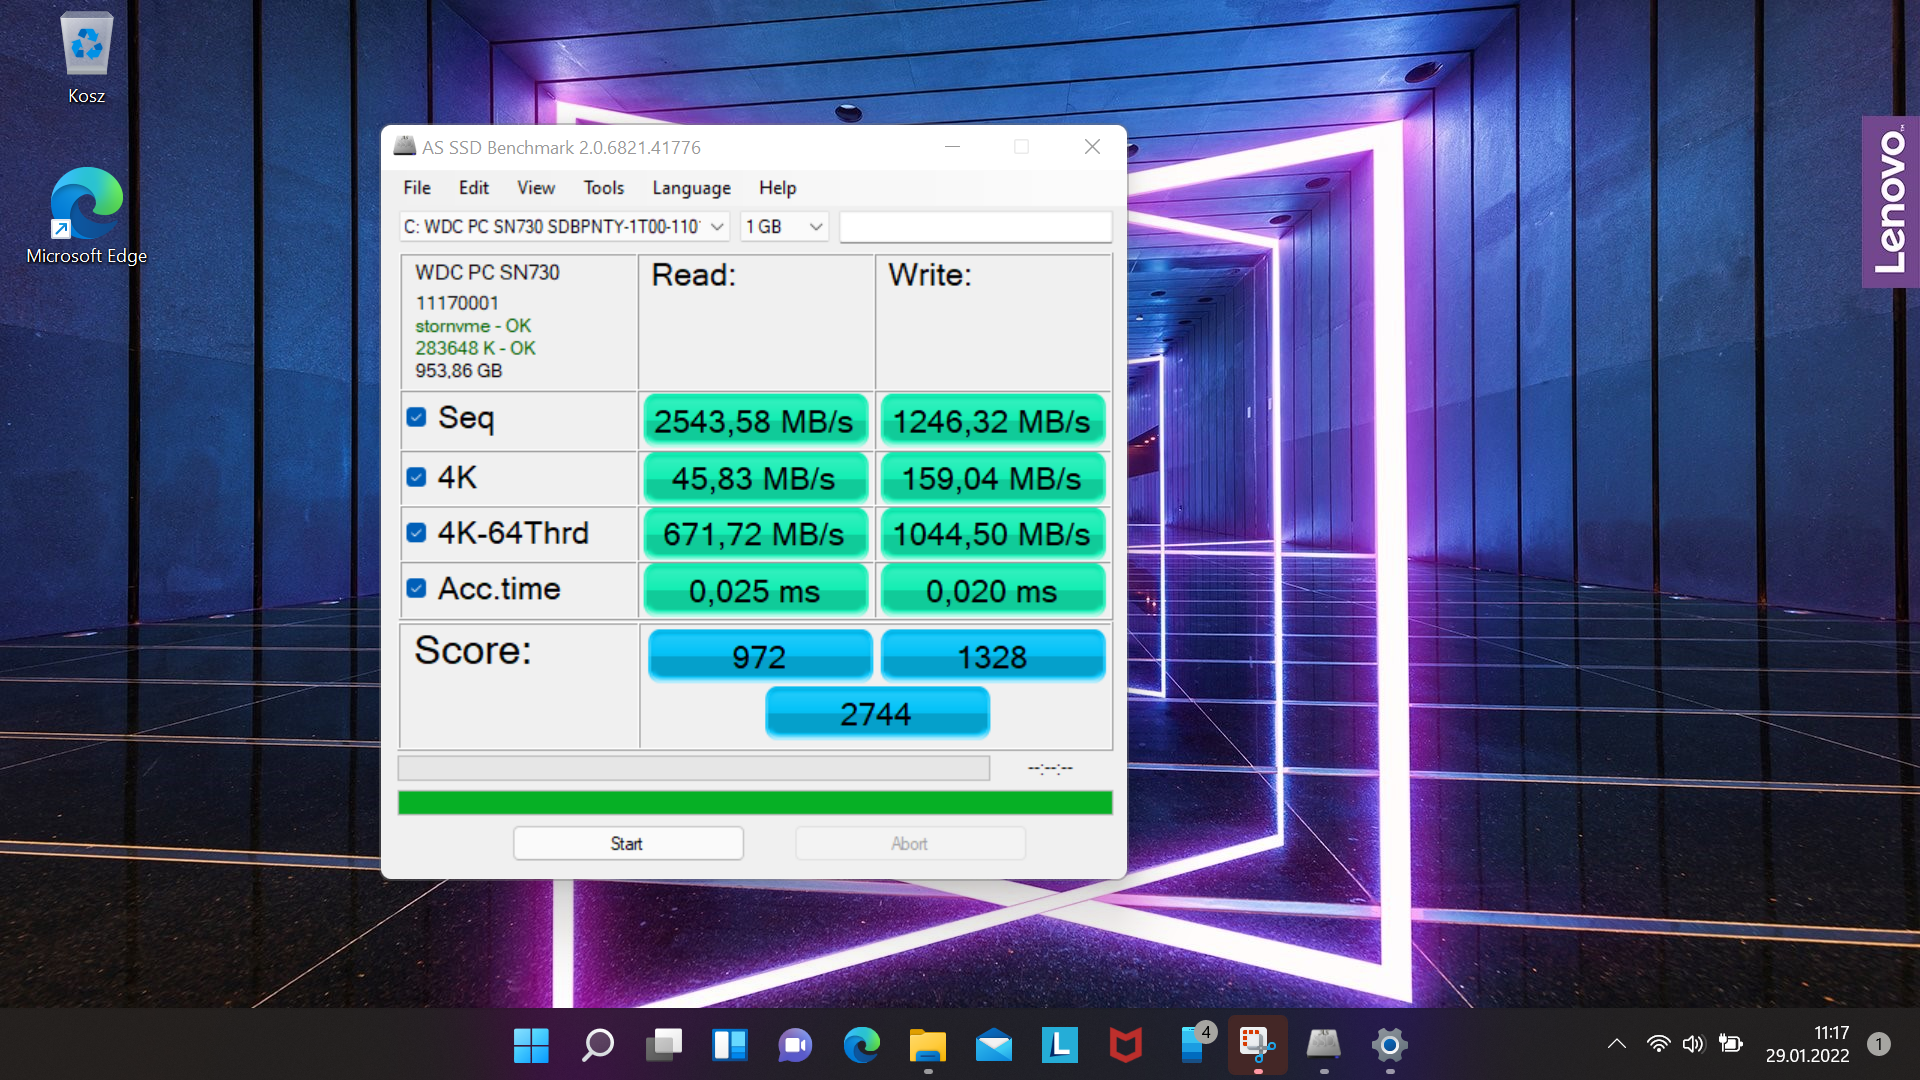The image size is (1920, 1080).
Task: Click the elapsed time indicator --:--:--
Action: coord(1050,768)
